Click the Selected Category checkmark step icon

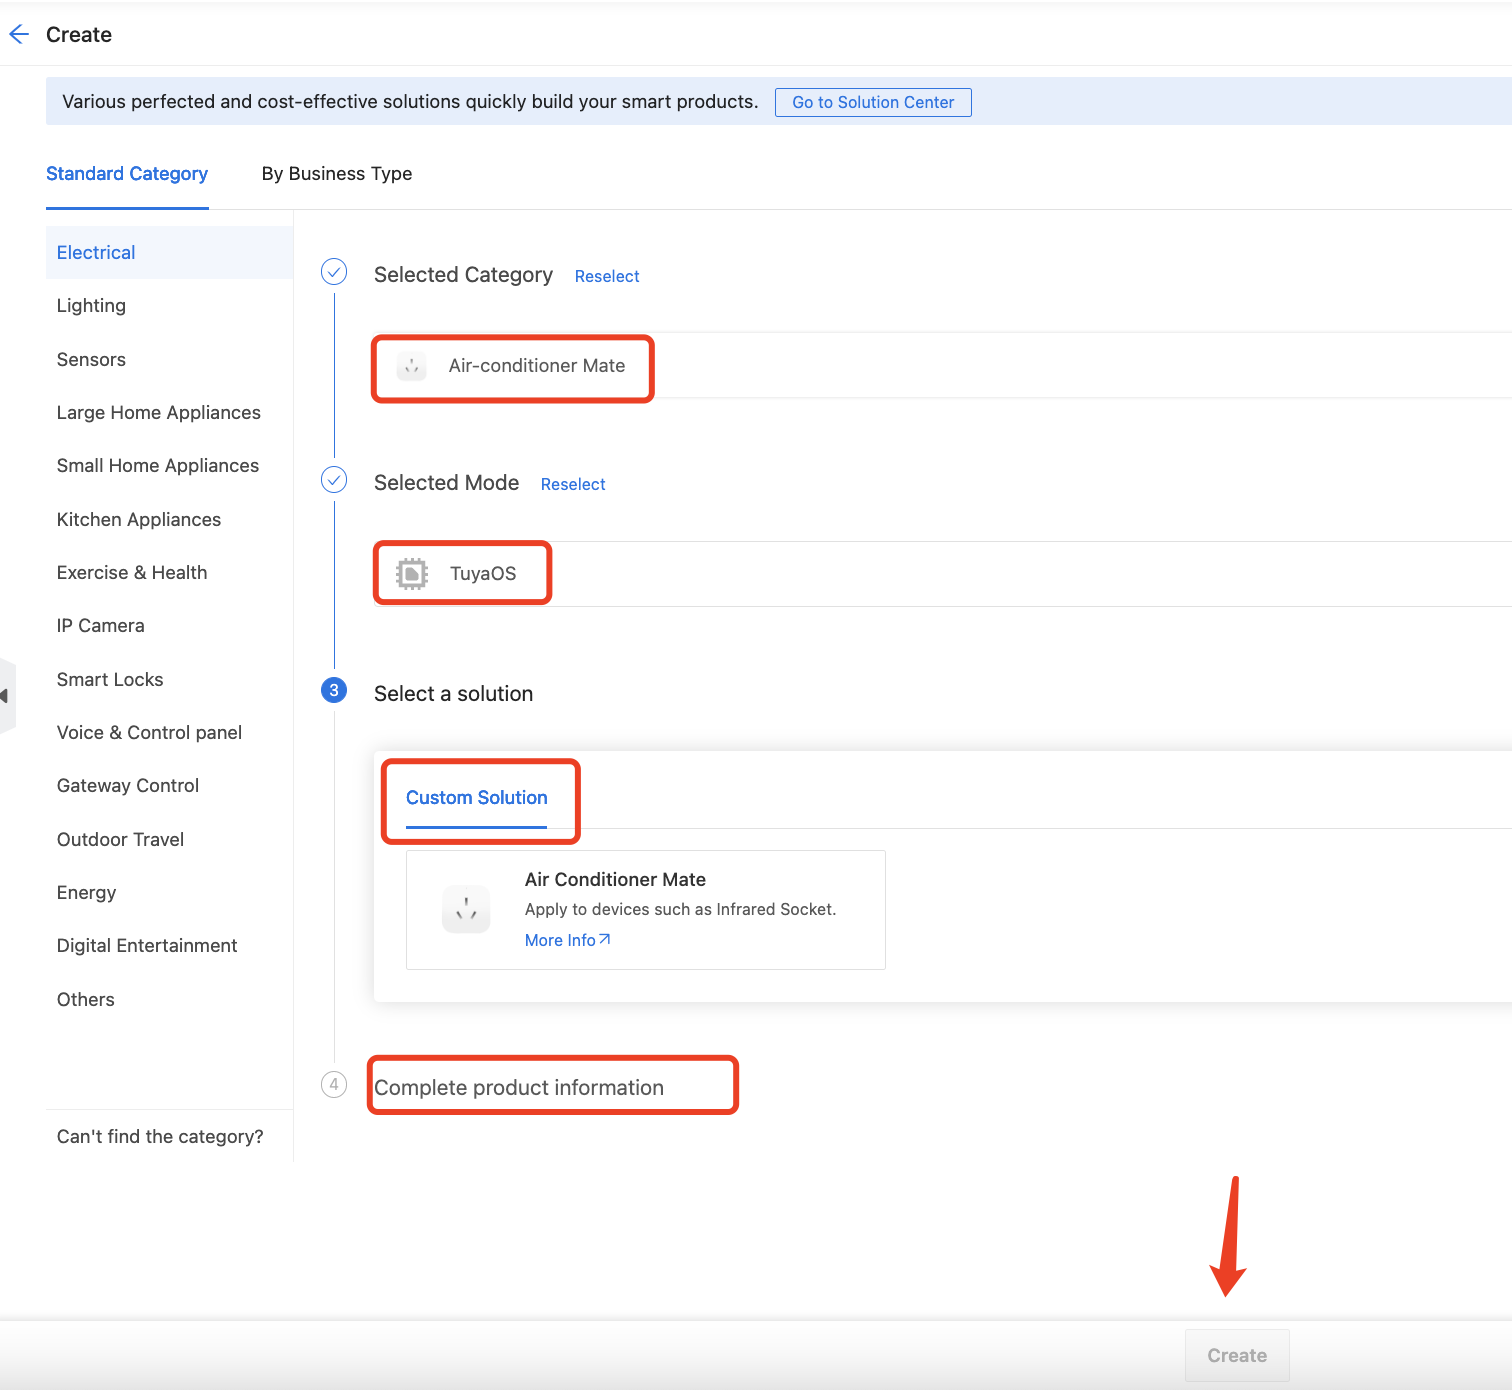pos(334,272)
